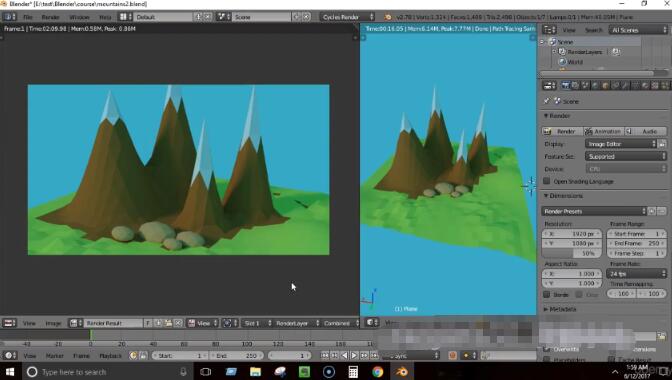Click the pin icon beside Scene
The width and height of the screenshot is (672, 380).
(546, 101)
